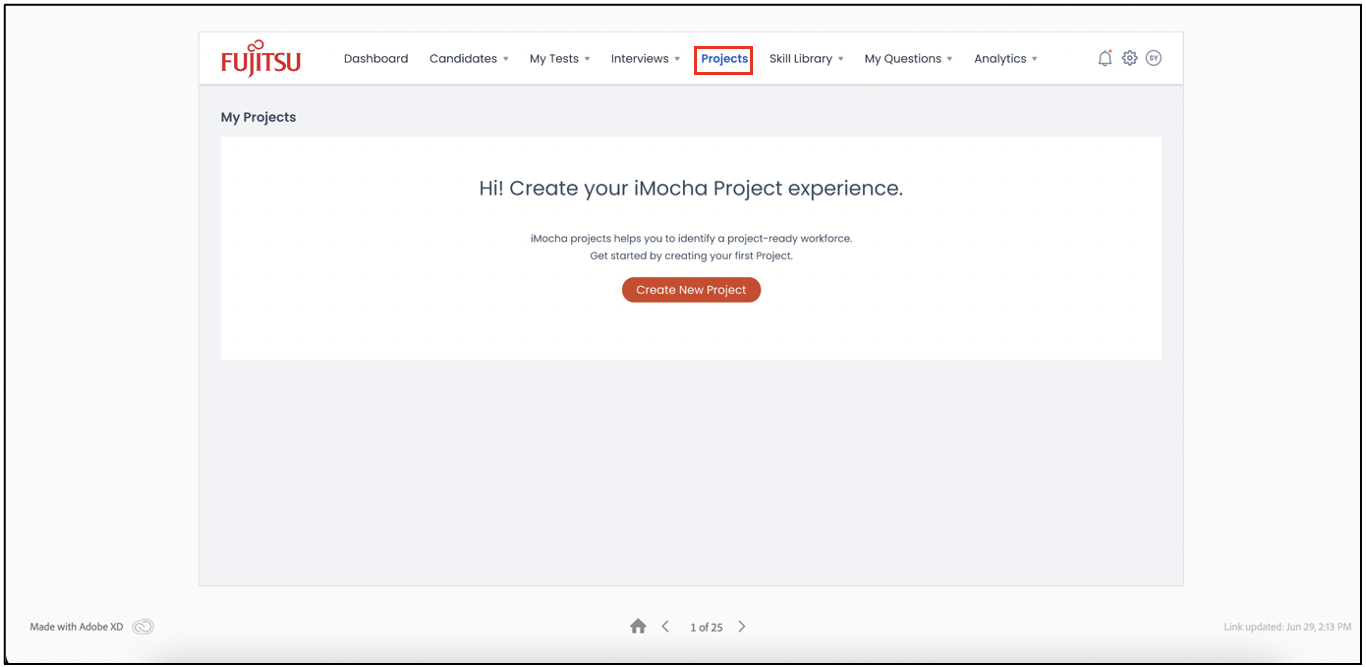1366x667 pixels.
Task: Click the Made with Adobe XD link
Action: point(77,627)
